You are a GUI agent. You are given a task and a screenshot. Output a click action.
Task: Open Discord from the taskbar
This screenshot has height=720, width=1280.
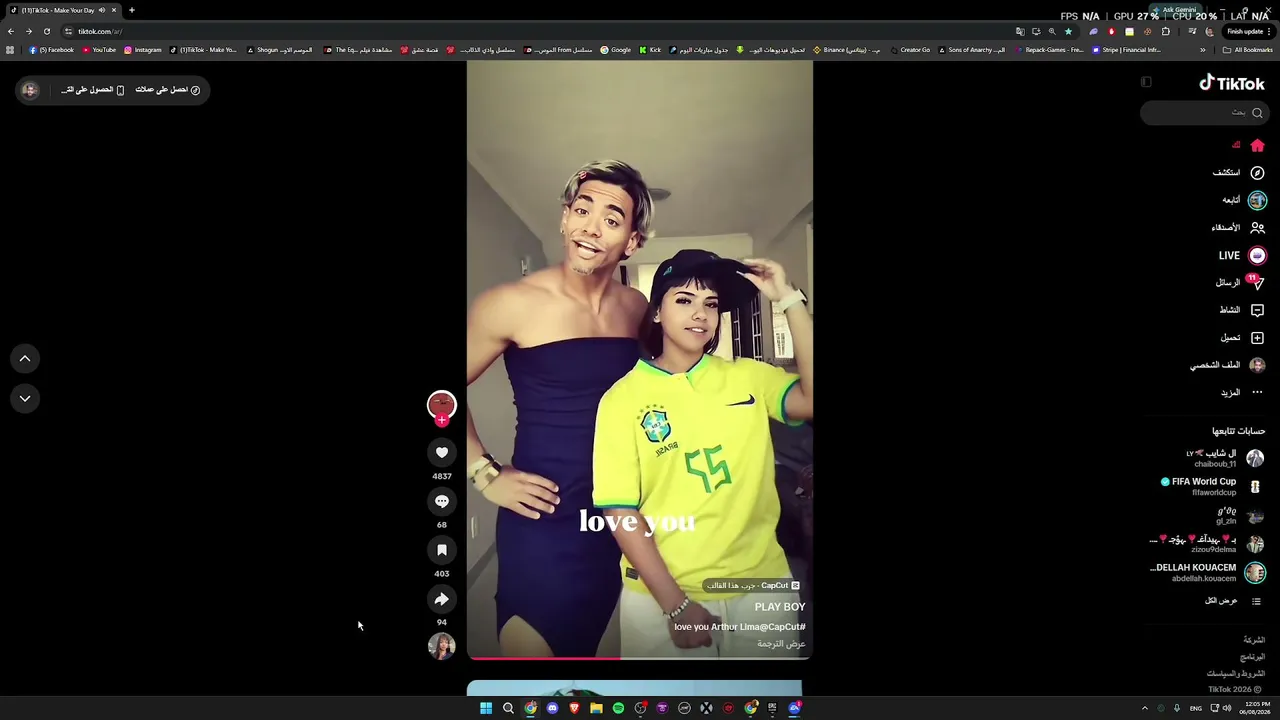[x=552, y=708]
